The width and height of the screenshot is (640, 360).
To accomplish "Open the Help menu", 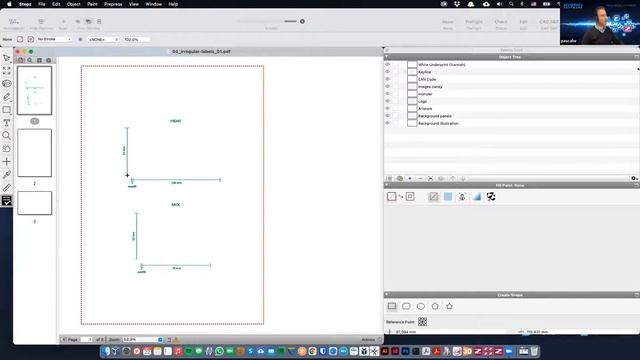I will click(173, 4).
